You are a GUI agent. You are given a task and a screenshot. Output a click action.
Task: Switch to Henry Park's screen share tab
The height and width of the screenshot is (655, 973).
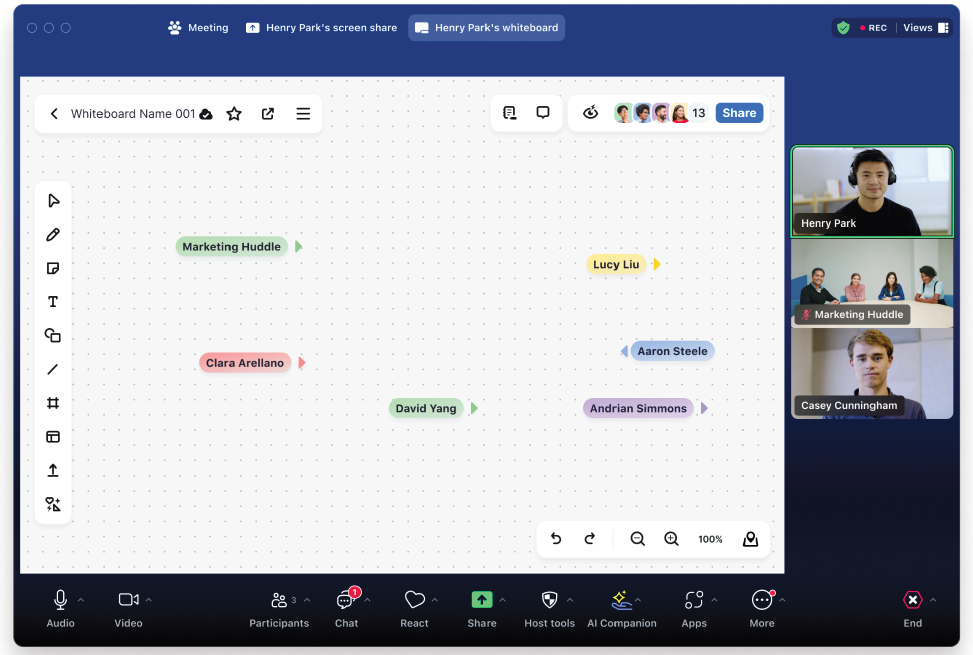coord(321,28)
